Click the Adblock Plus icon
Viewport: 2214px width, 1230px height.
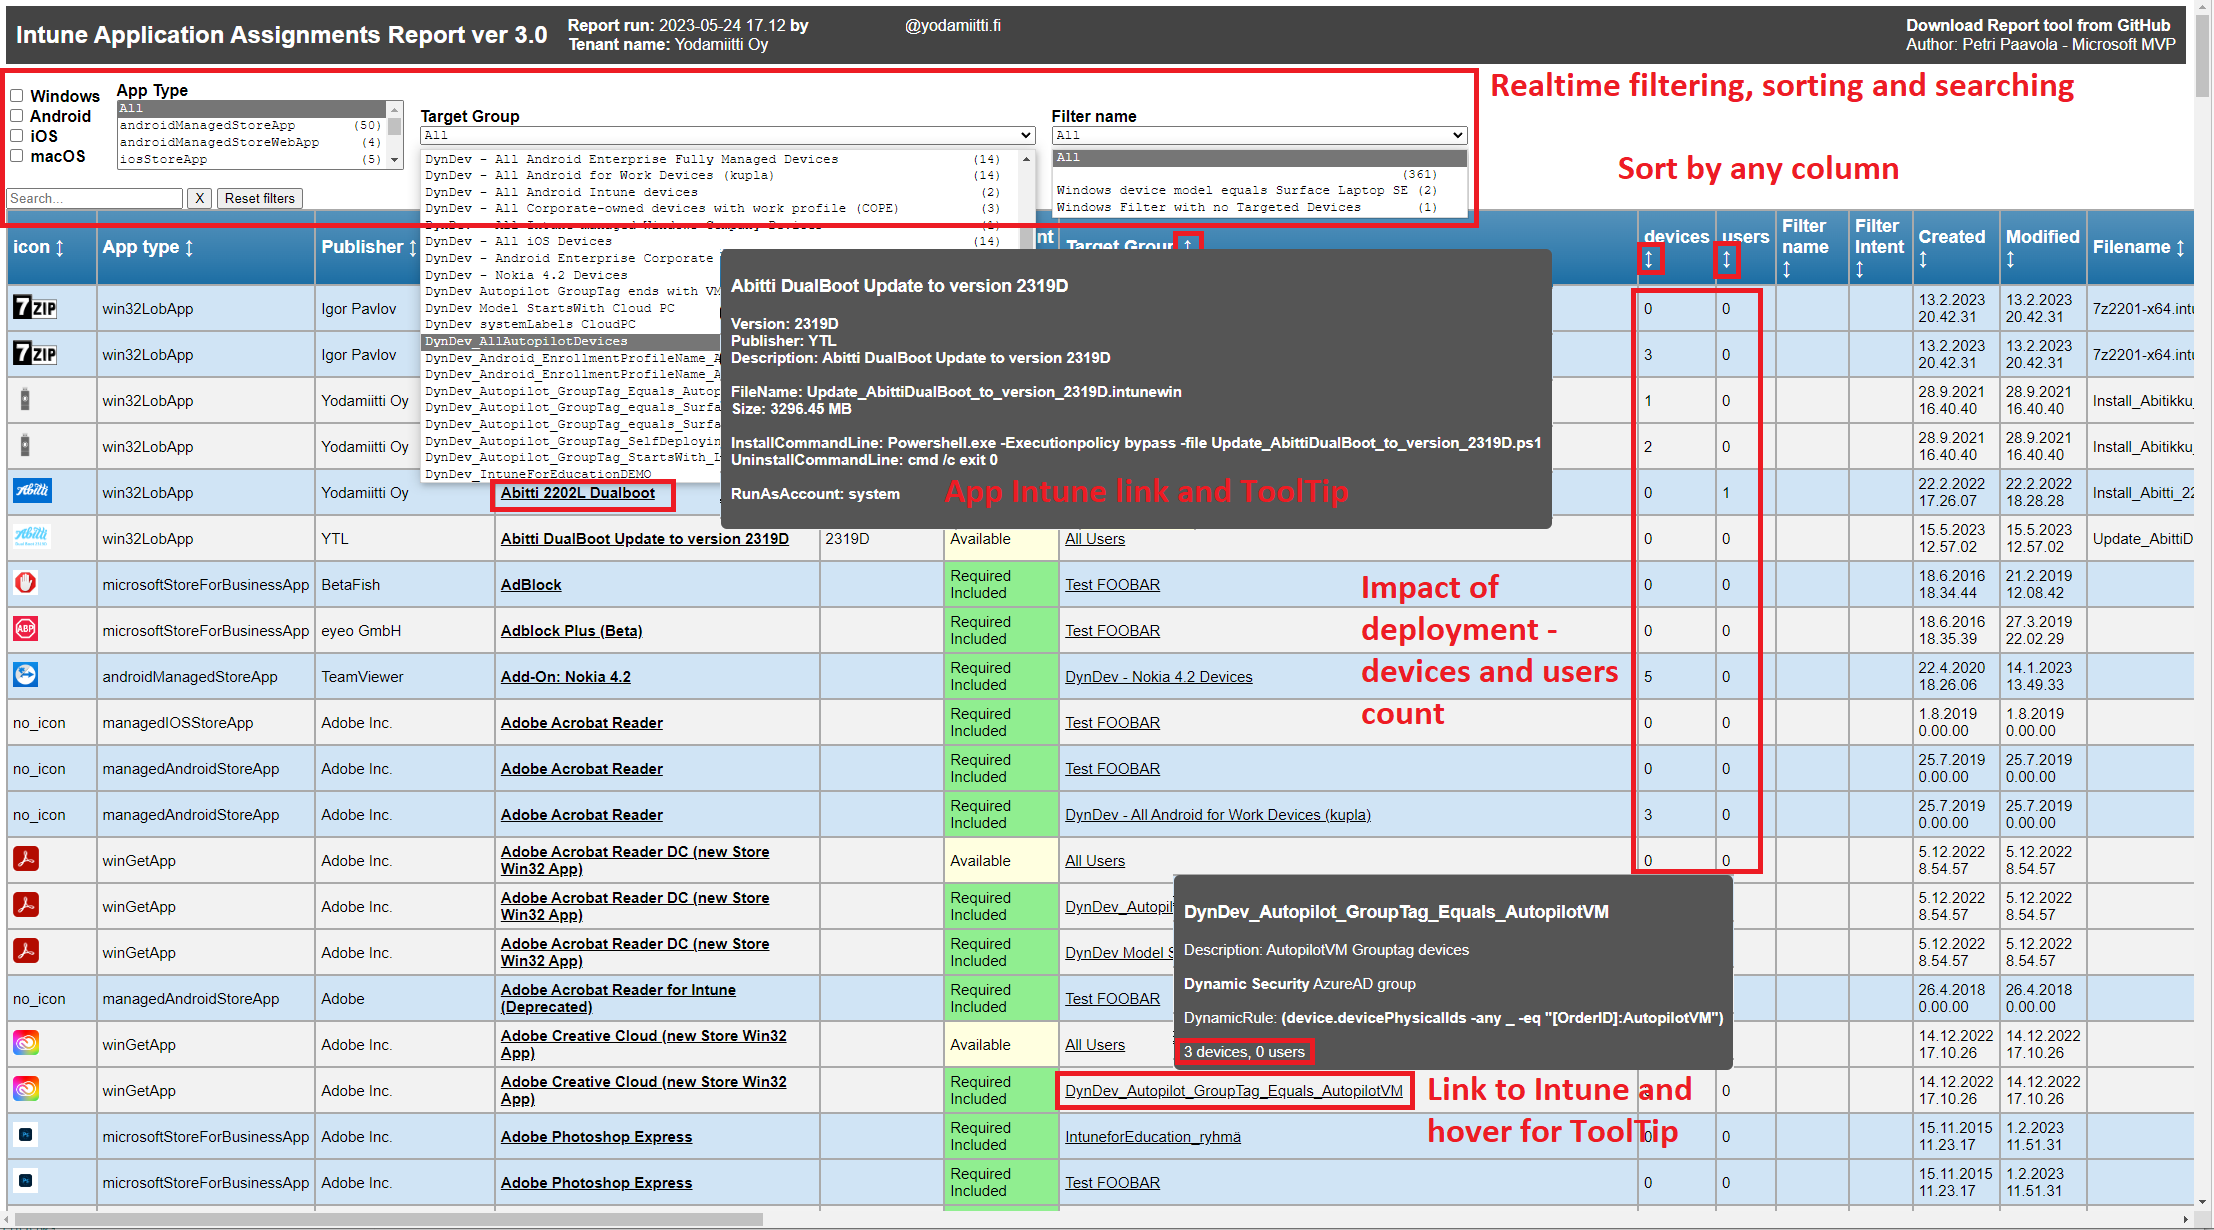click(25, 629)
